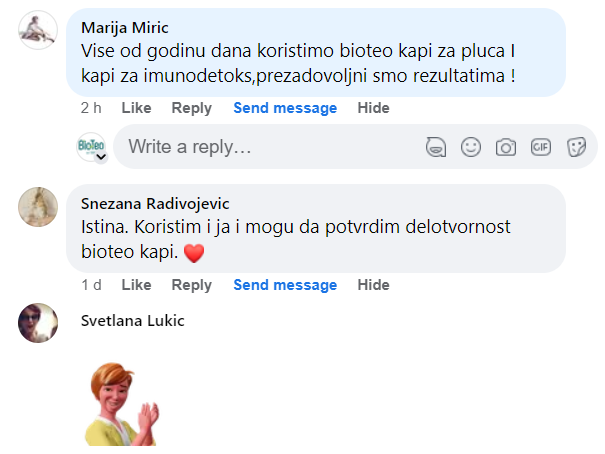The height and width of the screenshot is (454, 605).
Task: Open the avatar sticker picker in reply box
Action: (x=436, y=148)
